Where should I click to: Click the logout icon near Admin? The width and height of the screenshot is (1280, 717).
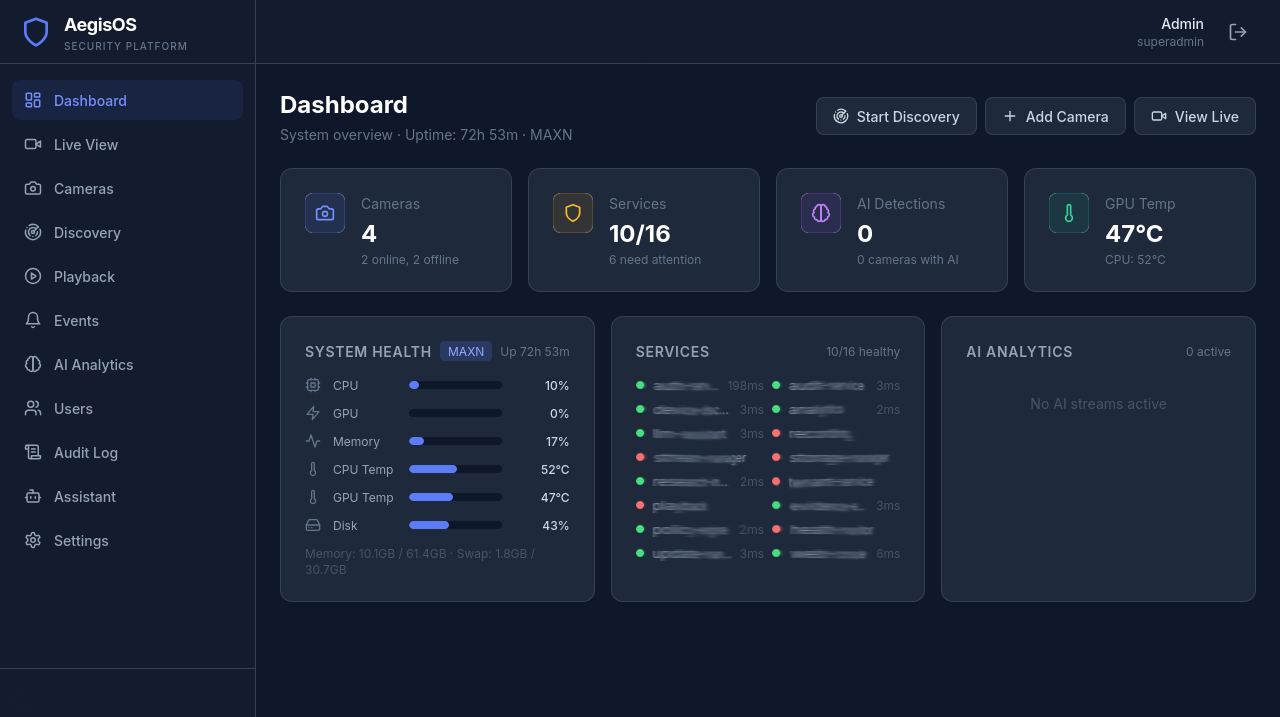(1238, 31)
